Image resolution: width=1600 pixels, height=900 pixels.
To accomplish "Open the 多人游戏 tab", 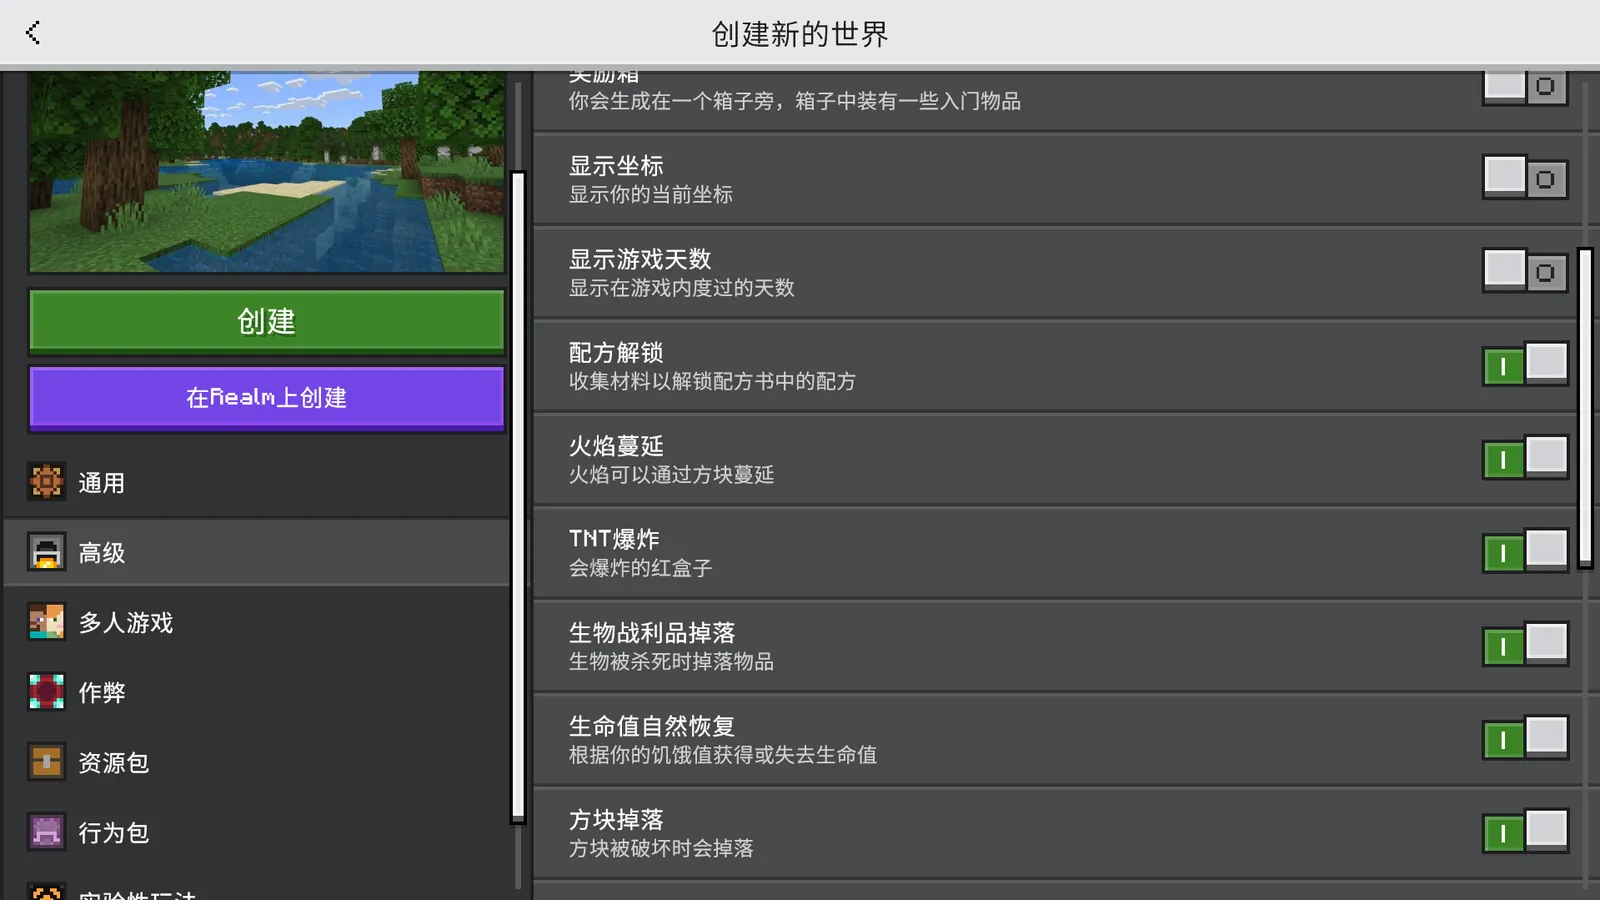I will (x=257, y=622).
